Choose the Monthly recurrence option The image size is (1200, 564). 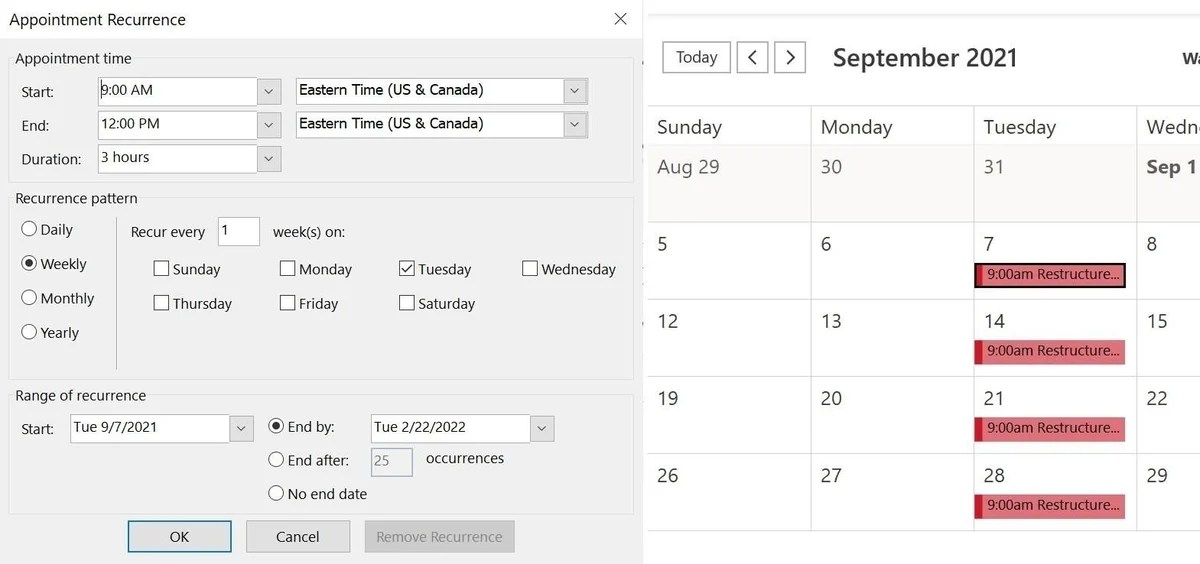30,298
